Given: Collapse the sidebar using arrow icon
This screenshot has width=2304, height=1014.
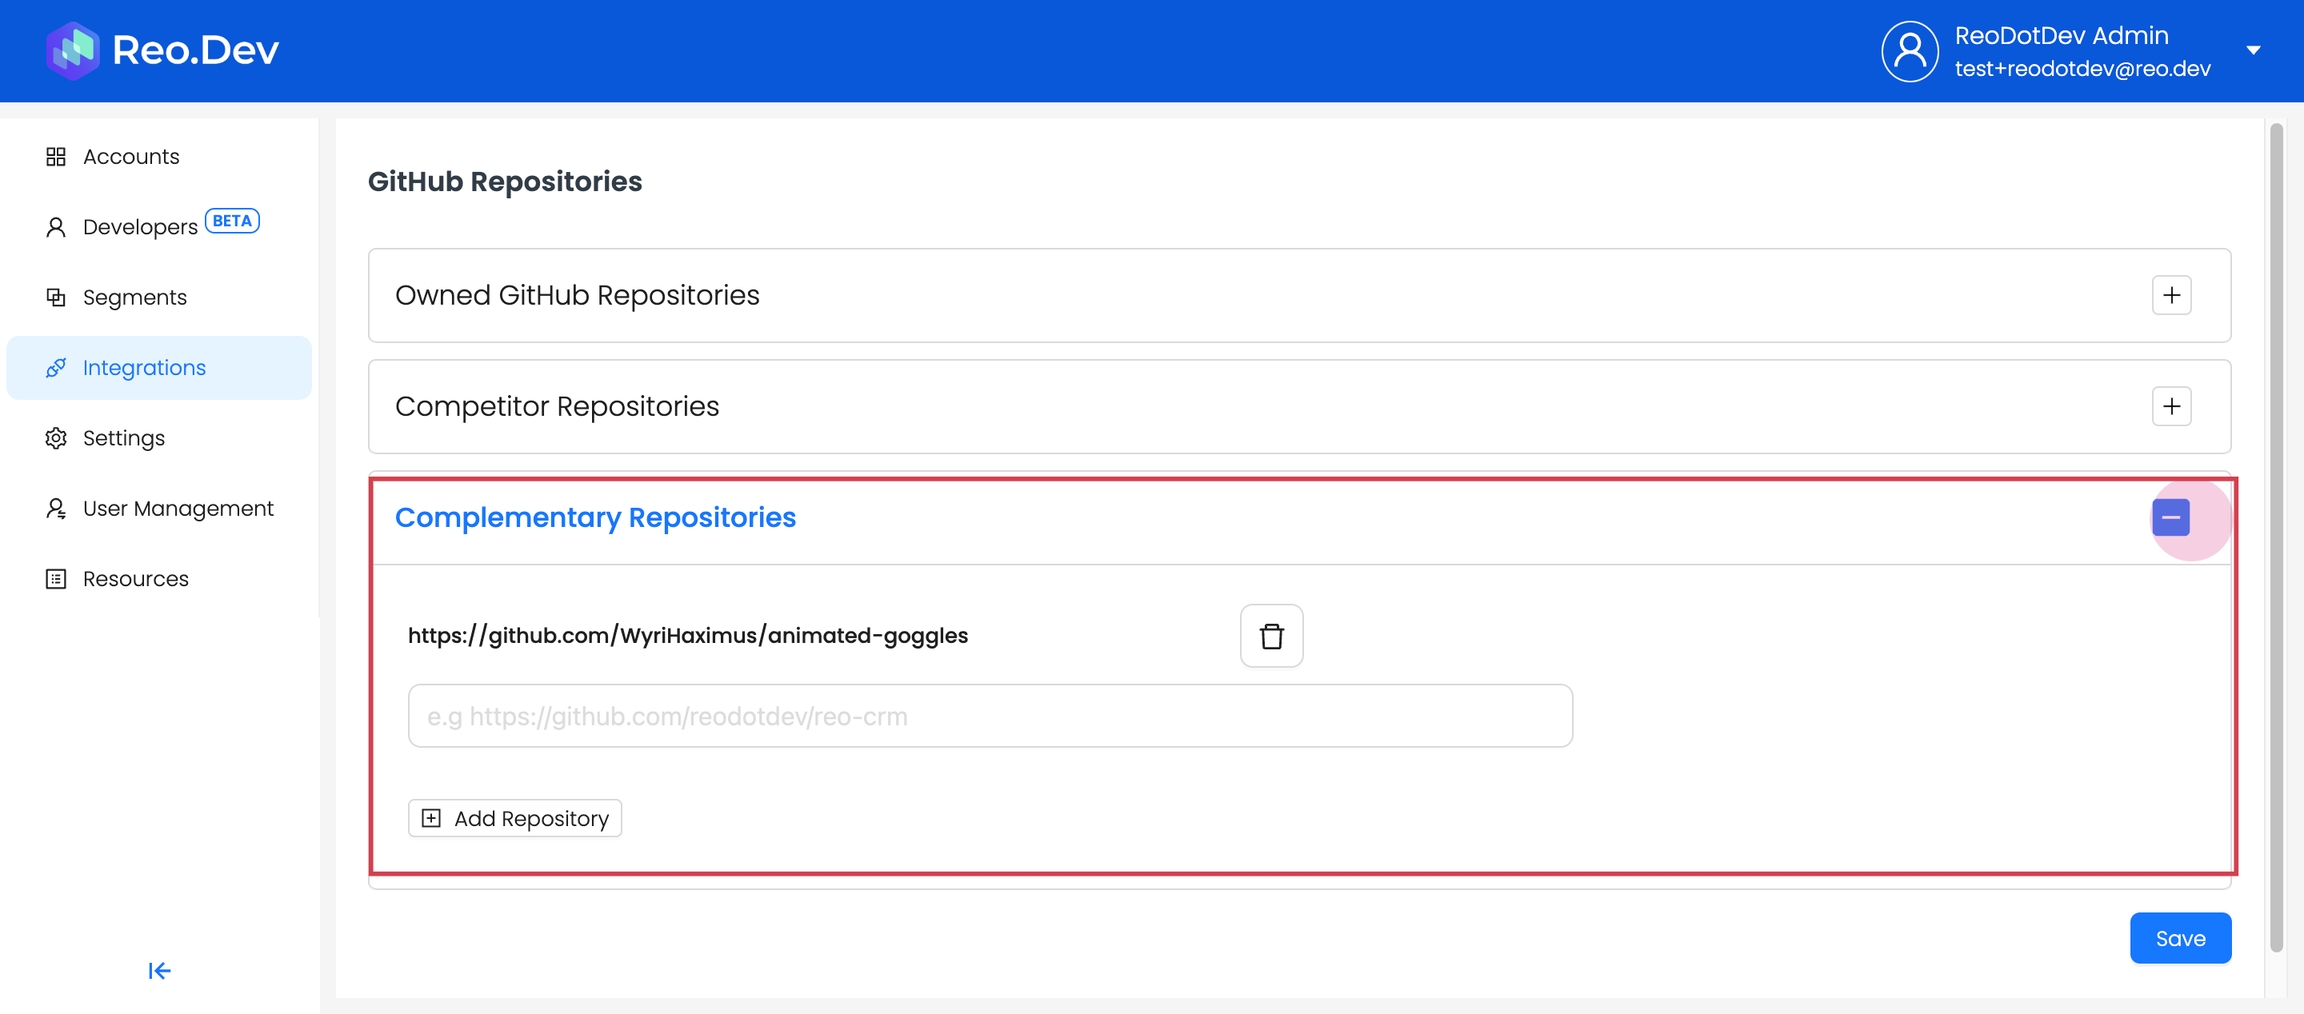Looking at the screenshot, I should [159, 971].
